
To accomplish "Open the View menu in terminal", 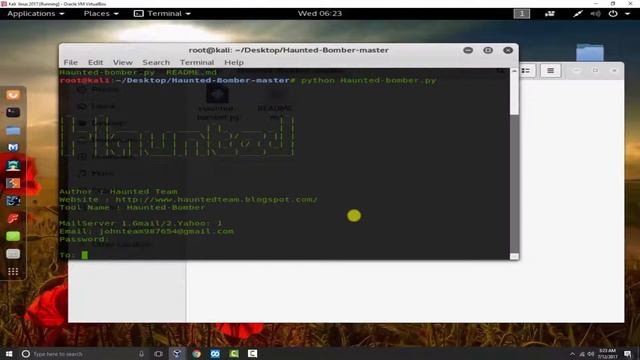I will [x=122, y=62].
